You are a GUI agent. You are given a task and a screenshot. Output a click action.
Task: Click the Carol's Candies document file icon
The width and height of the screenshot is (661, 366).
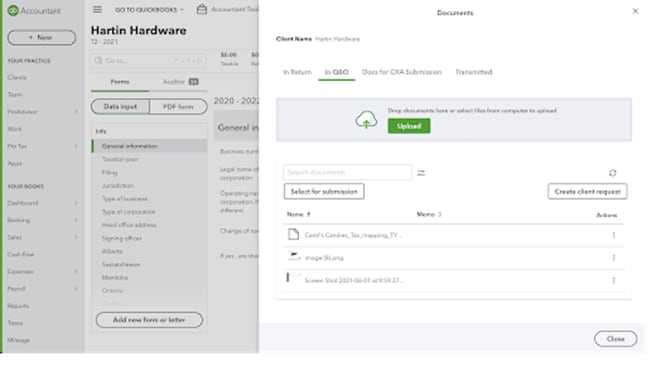[x=293, y=234]
